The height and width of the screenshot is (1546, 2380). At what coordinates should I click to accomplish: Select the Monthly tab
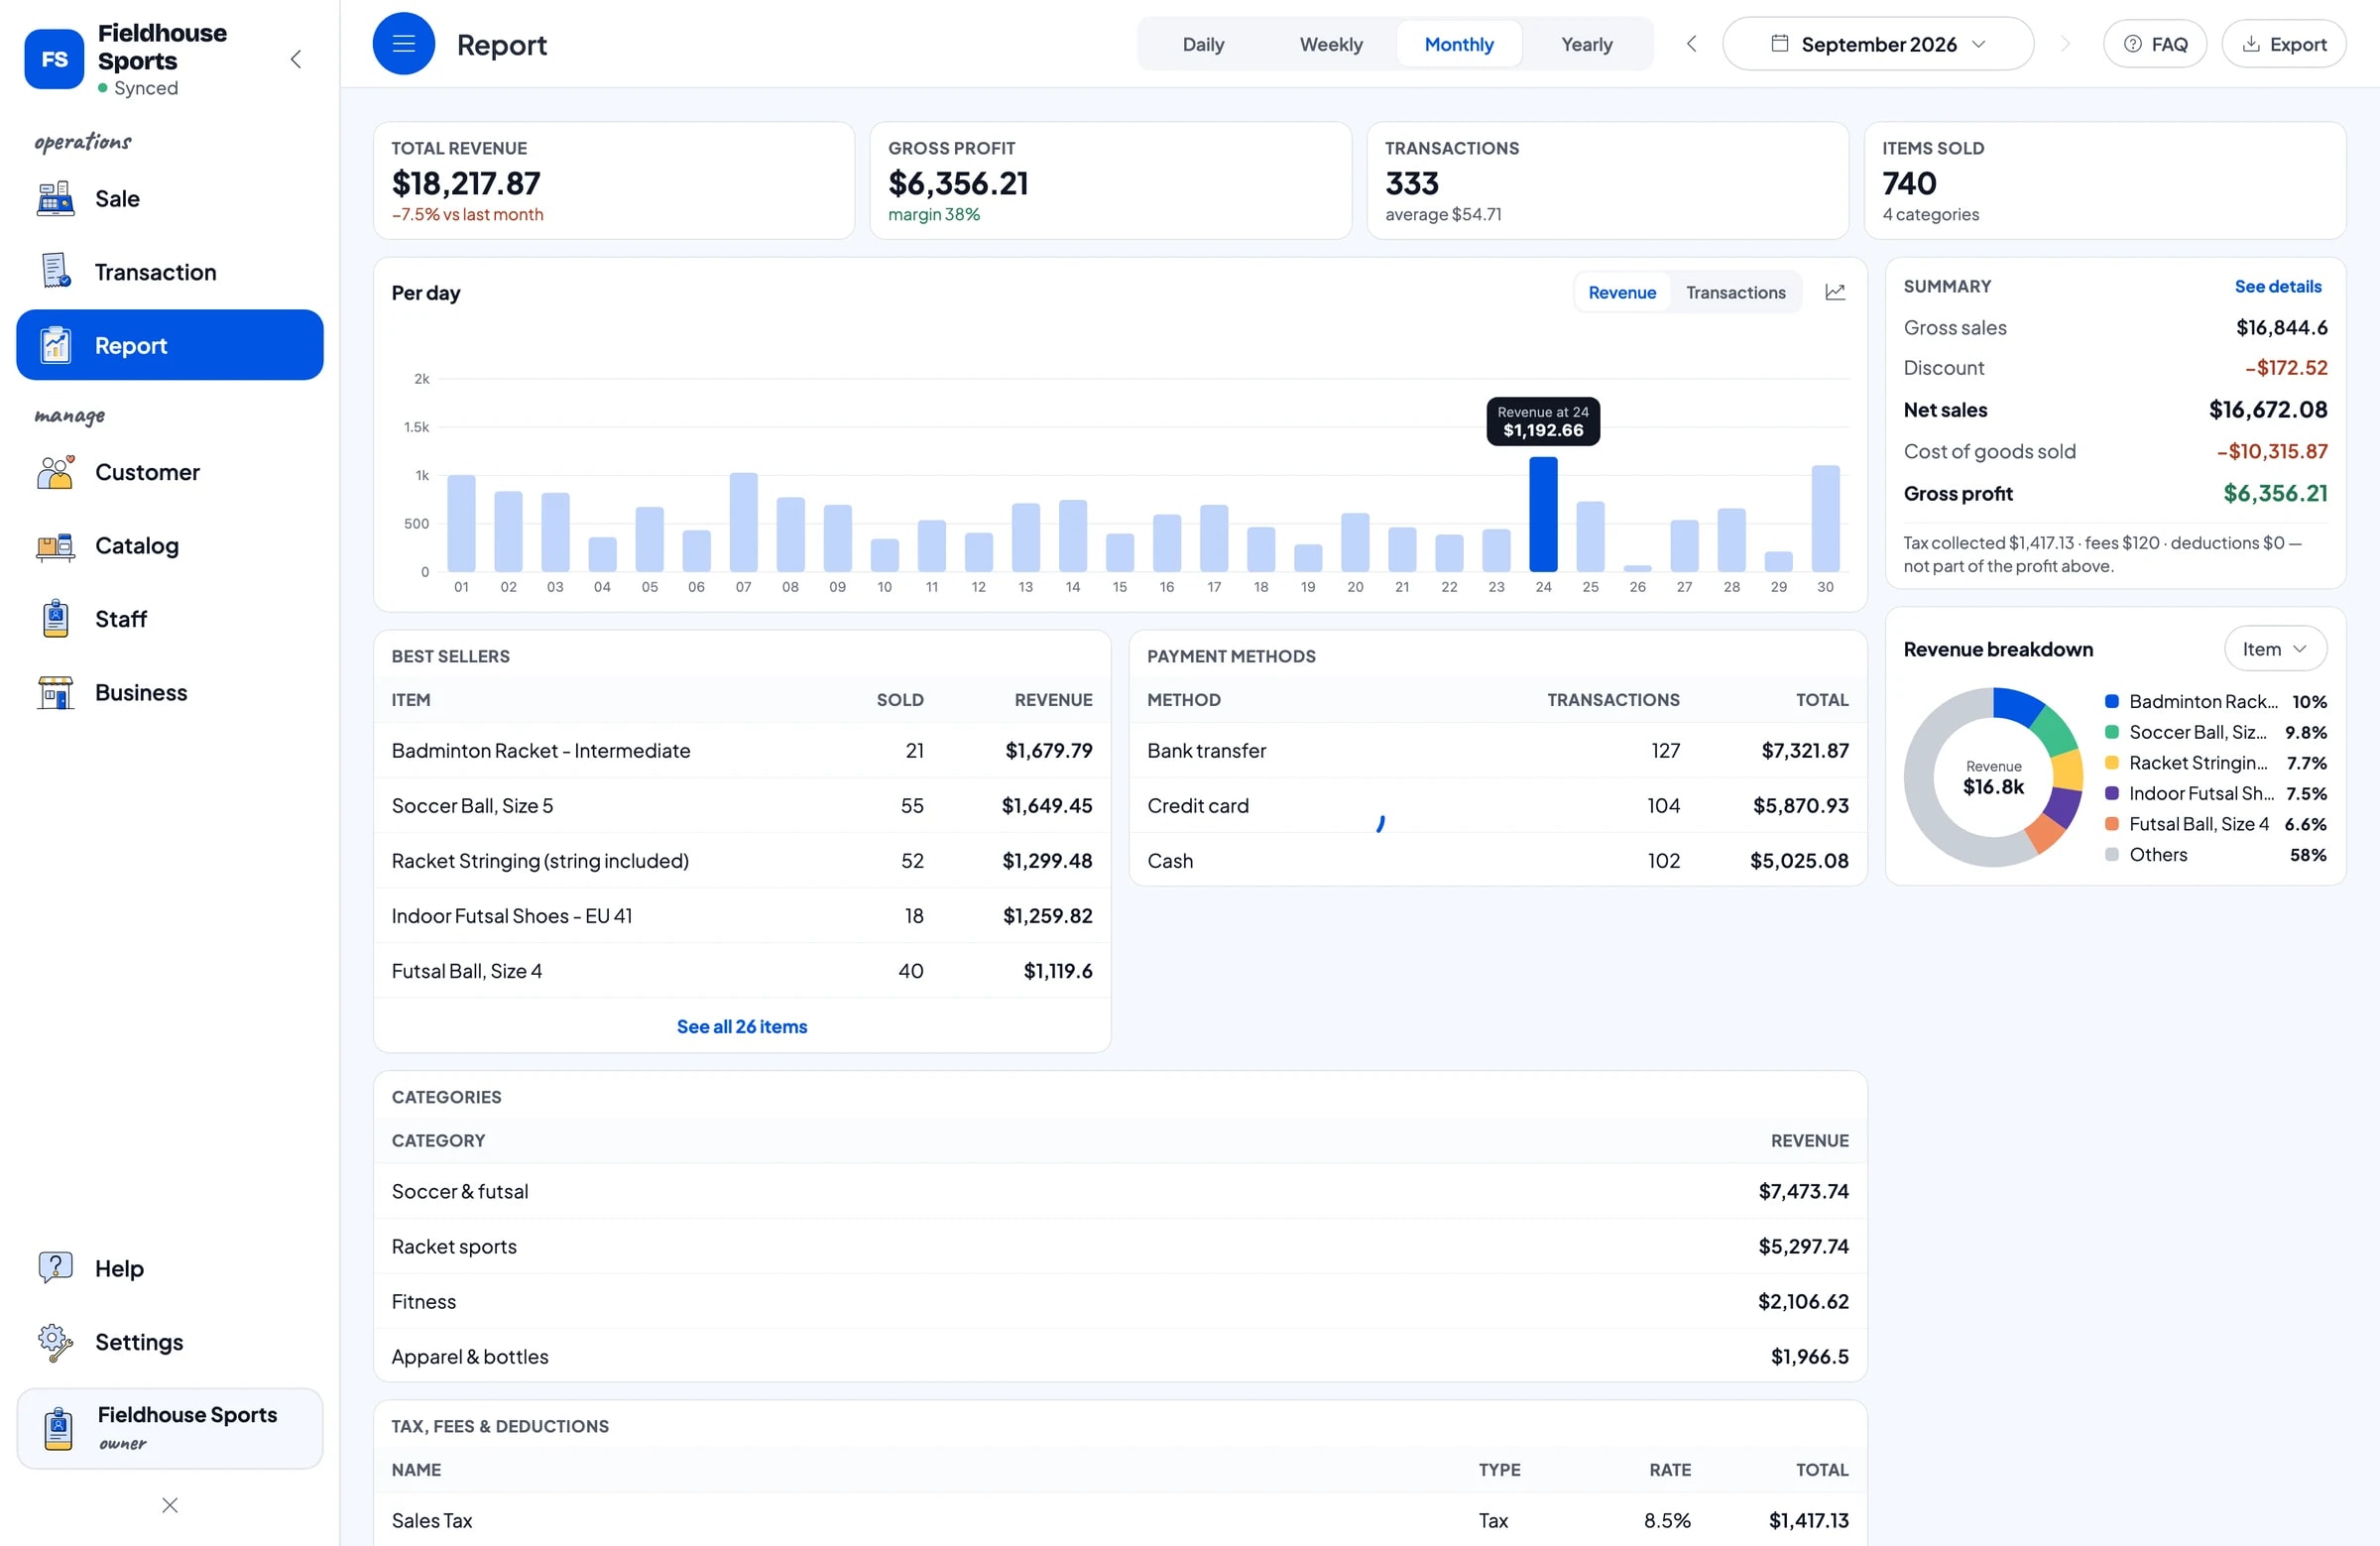point(1459,44)
